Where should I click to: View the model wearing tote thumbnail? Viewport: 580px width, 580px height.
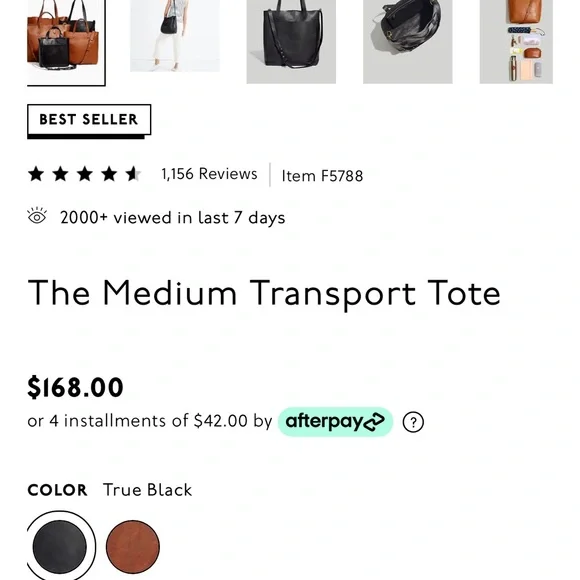point(175,36)
